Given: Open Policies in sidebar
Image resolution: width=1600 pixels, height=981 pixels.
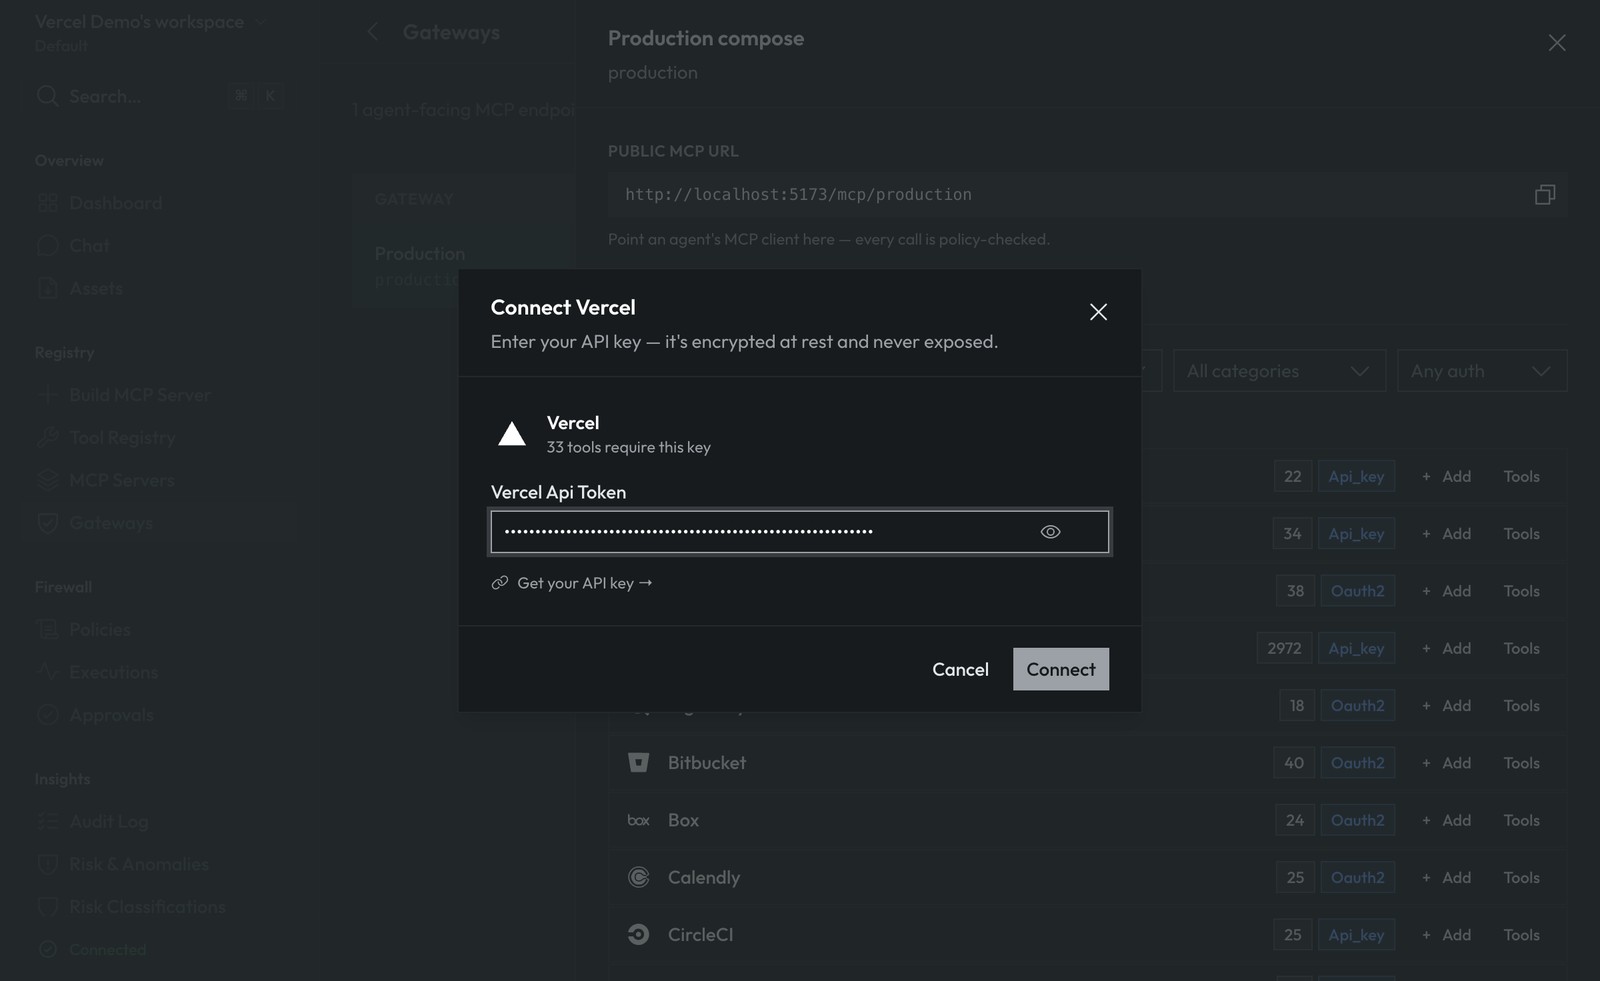Looking at the screenshot, I should point(160,630).
